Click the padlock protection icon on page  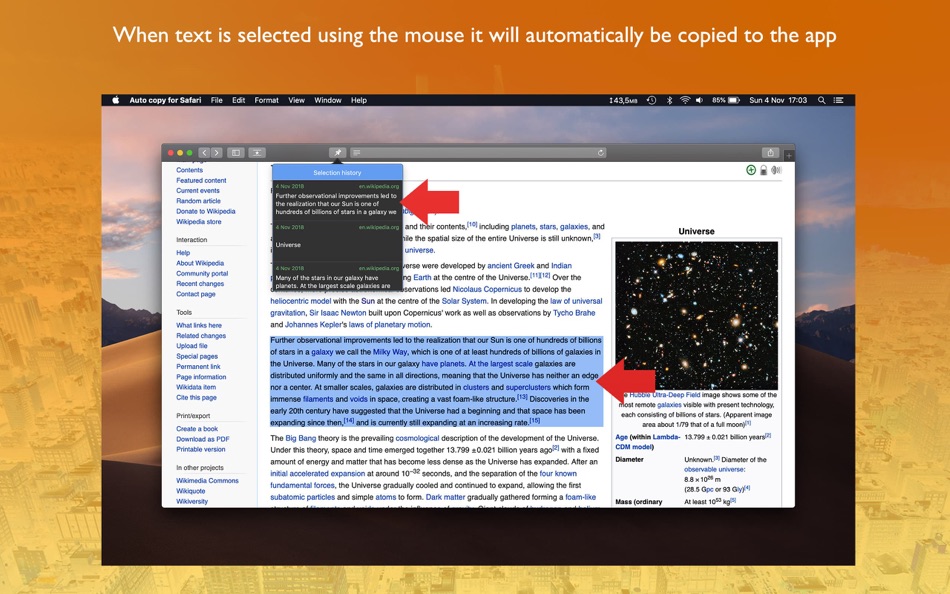point(763,171)
